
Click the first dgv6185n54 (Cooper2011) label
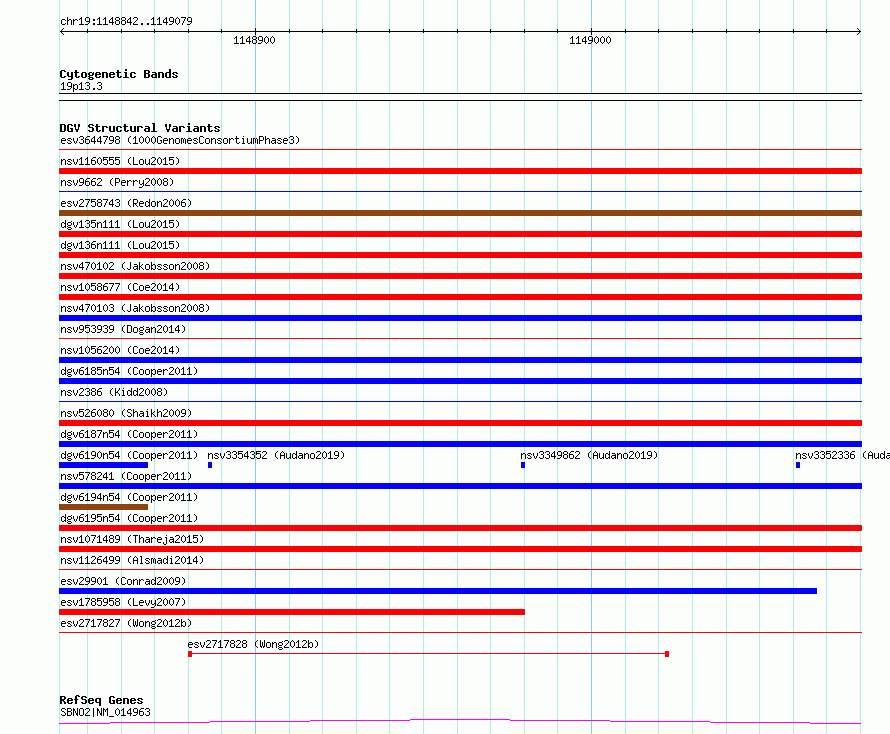[x=129, y=371]
